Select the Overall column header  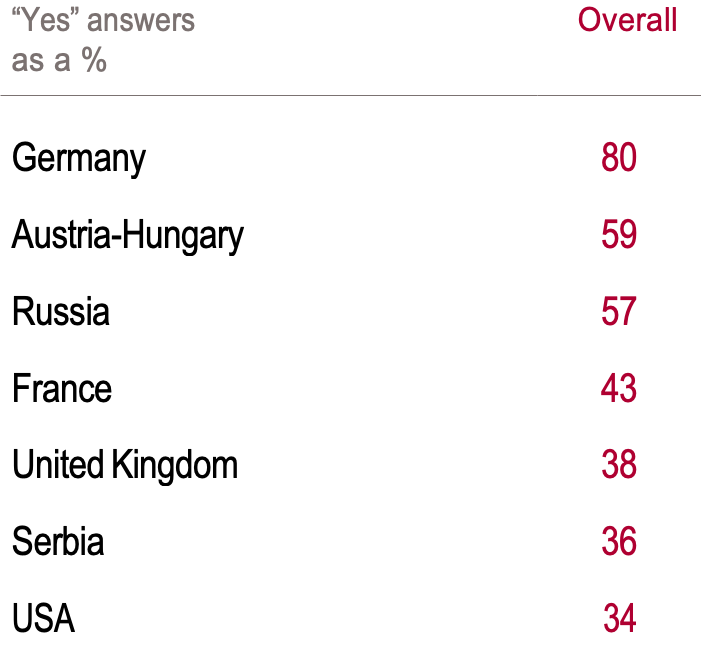[627, 20]
